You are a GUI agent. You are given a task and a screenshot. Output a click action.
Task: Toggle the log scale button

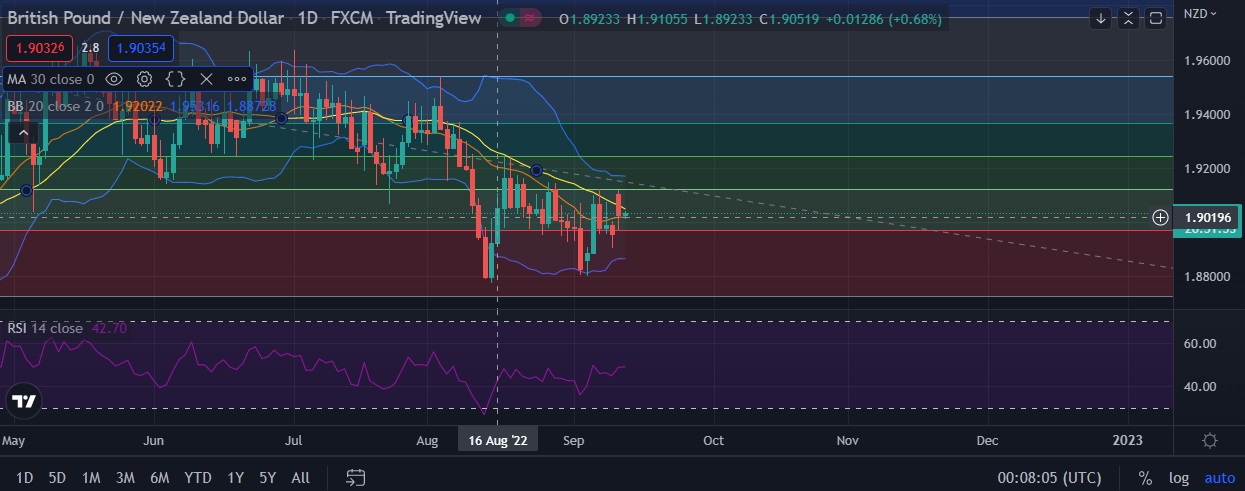[1178, 478]
